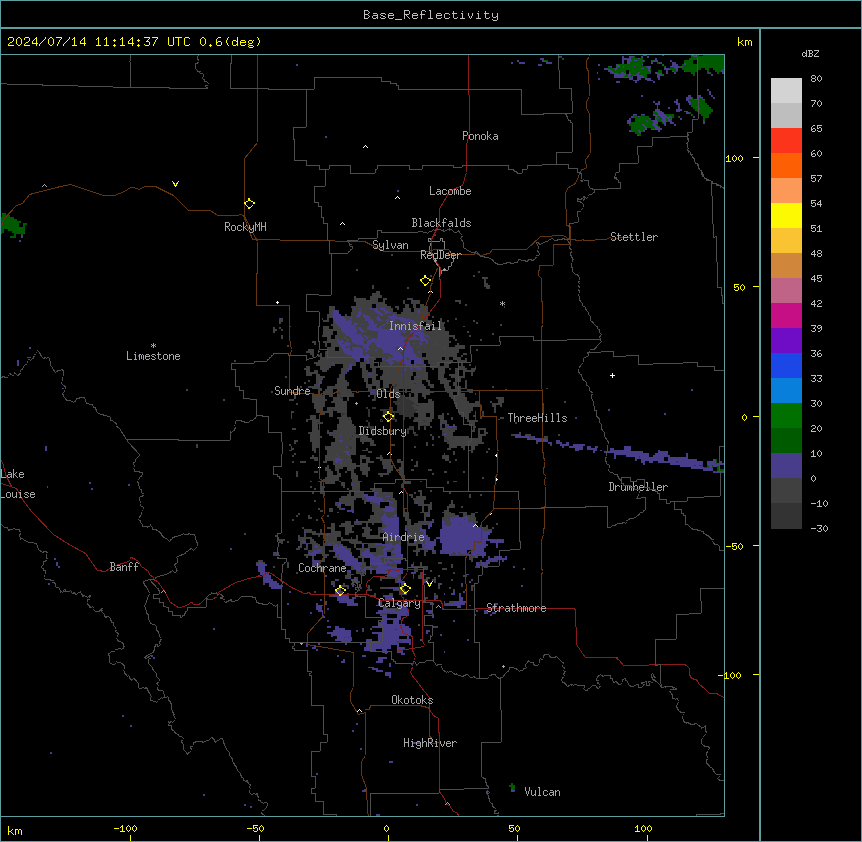Click the Airdrie city label
This screenshot has width=862, height=842.
pos(403,537)
